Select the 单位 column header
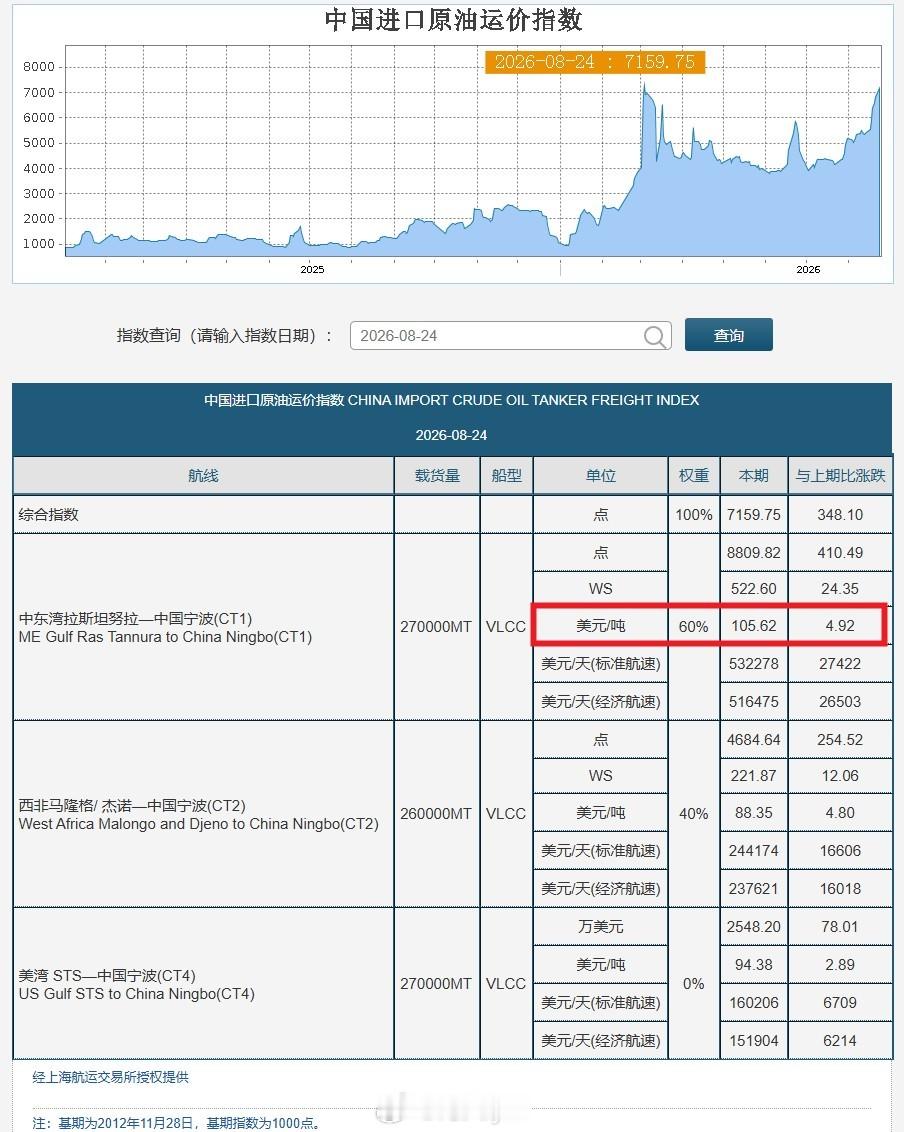904x1132 pixels. coord(601,476)
